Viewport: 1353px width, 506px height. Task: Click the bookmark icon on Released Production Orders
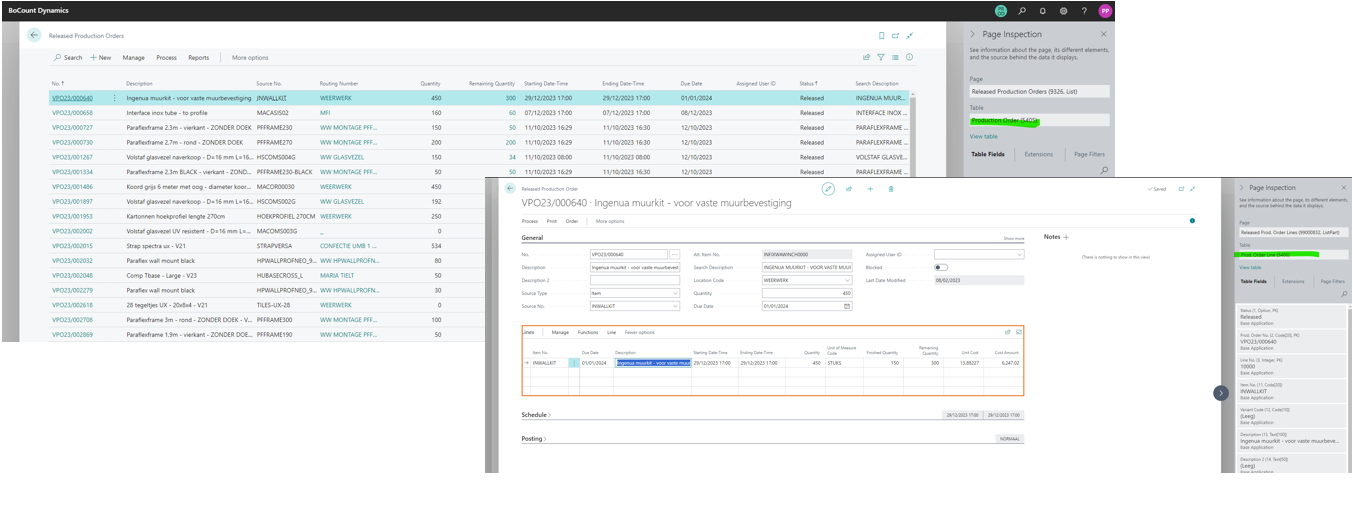click(x=881, y=35)
